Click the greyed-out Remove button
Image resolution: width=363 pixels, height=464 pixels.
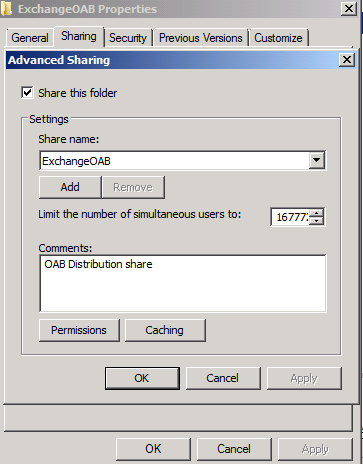pyautogui.click(x=133, y=187)
